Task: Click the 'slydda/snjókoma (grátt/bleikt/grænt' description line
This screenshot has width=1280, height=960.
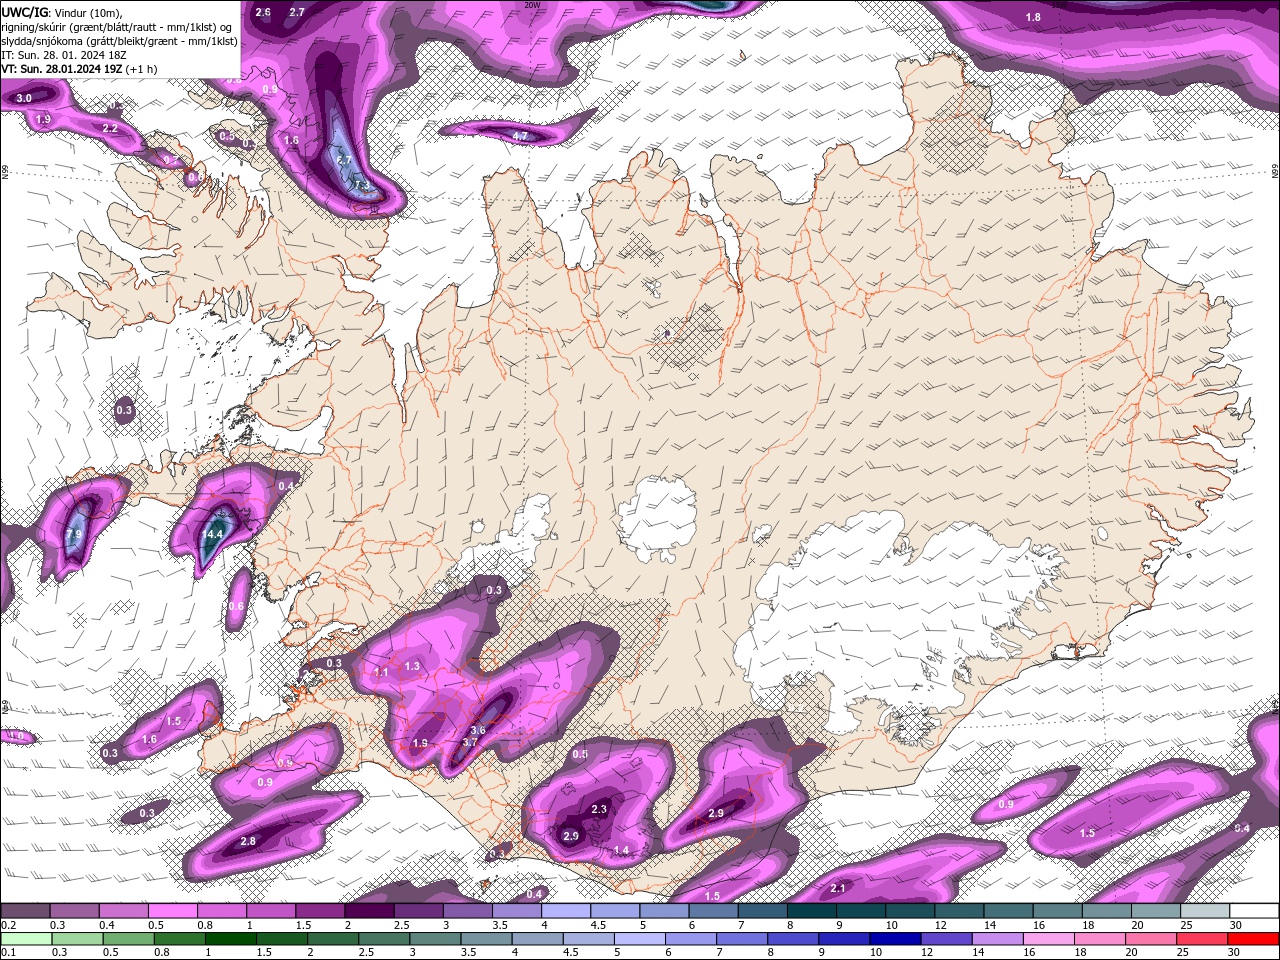Action: coord(119,41)
